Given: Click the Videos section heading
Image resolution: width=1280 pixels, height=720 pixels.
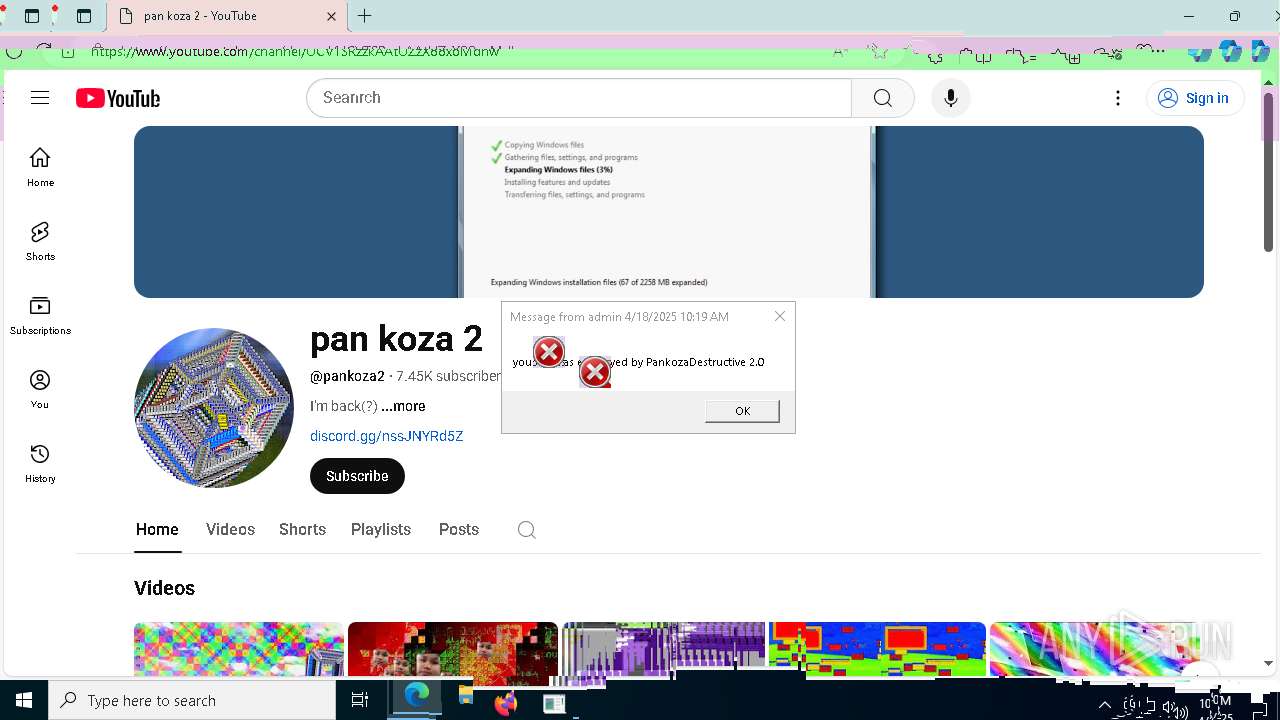Looking at the screenshot, I should coord(164,588).
